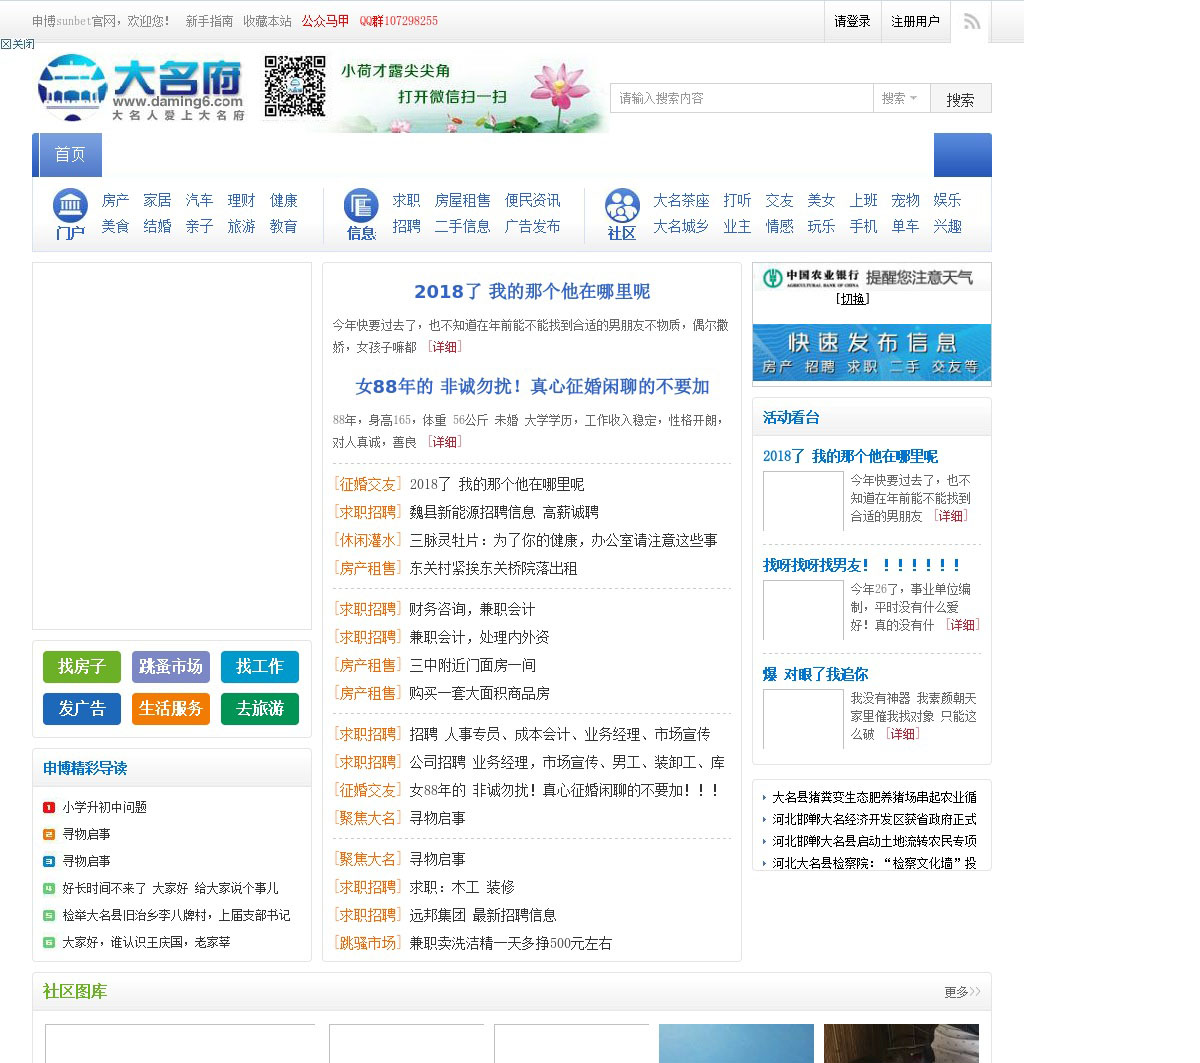This screenshot has height=1063, width=1200.
Task: Click the WeChat QR code image
Action: [x=295, y=87]
